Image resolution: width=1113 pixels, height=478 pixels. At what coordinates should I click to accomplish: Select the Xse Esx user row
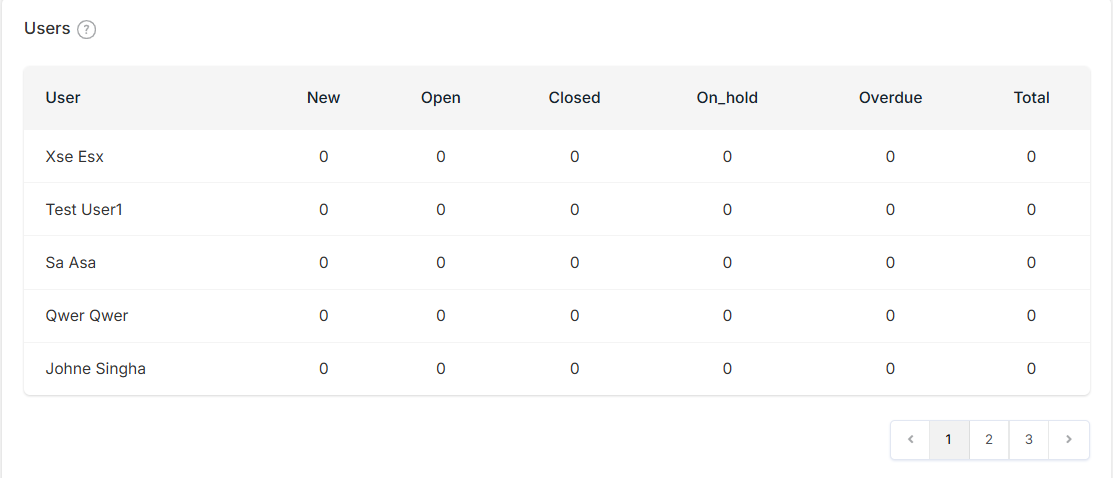click(556, 157)
